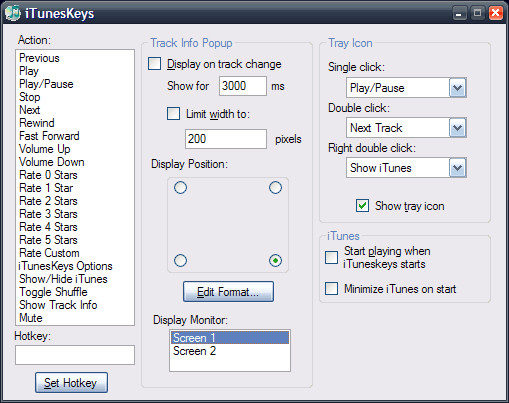This screenshot has height=403, width=509.
Task: Select Show/Hide iTunes action
Action: point(75,279)
